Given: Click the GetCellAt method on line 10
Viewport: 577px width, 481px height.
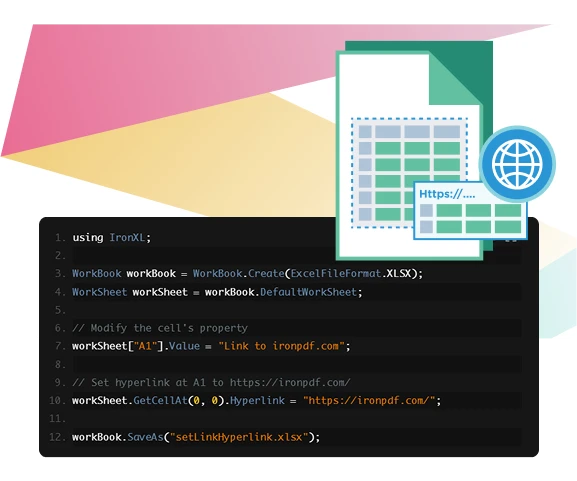Looking at the screenshot, I should click(x=160, y=400).
